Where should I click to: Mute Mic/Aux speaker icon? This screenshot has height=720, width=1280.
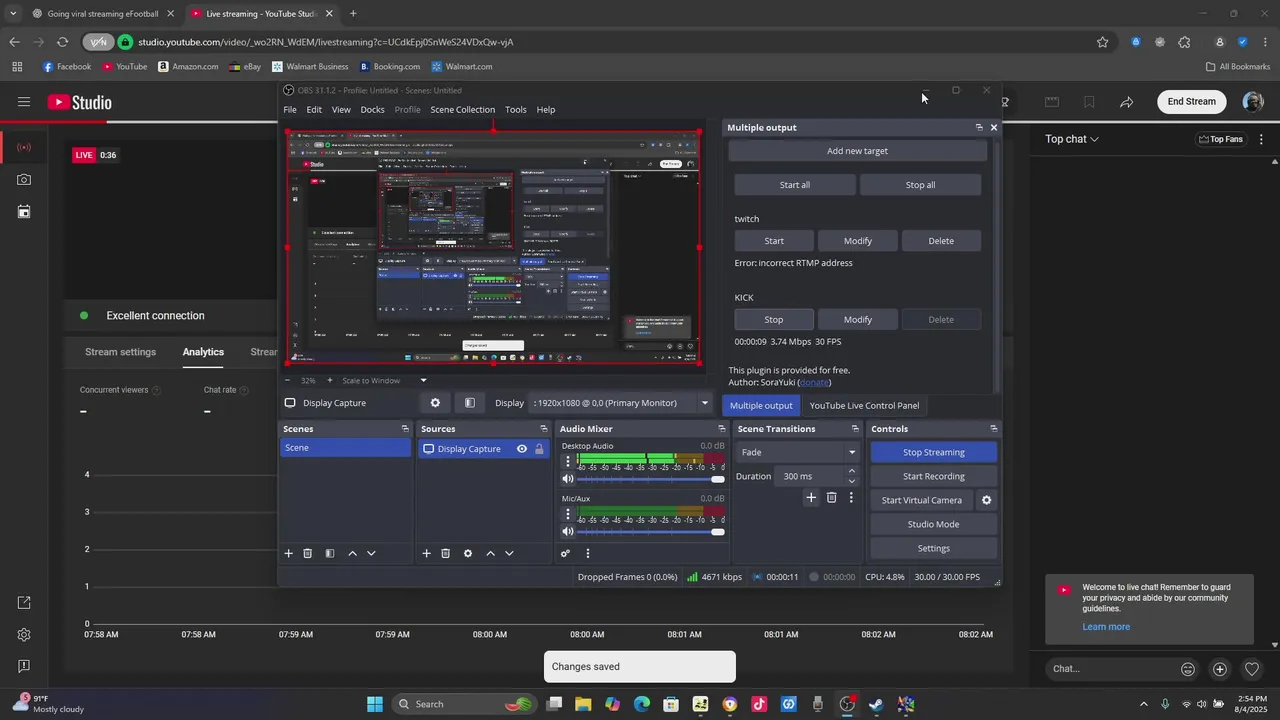coord(568,532)
